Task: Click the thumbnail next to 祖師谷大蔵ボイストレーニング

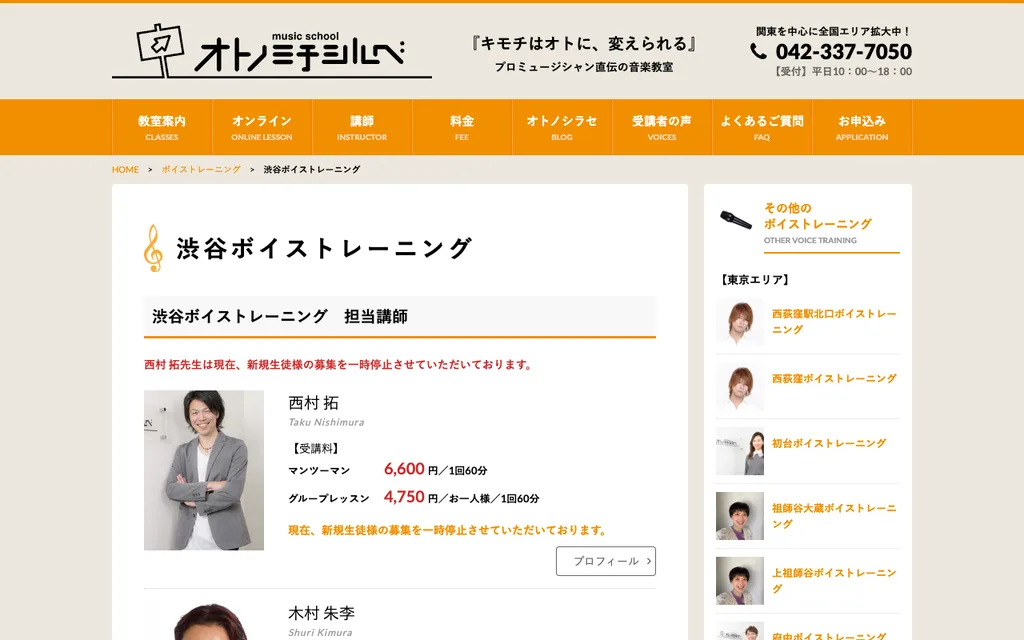Action: coord(740,515)
